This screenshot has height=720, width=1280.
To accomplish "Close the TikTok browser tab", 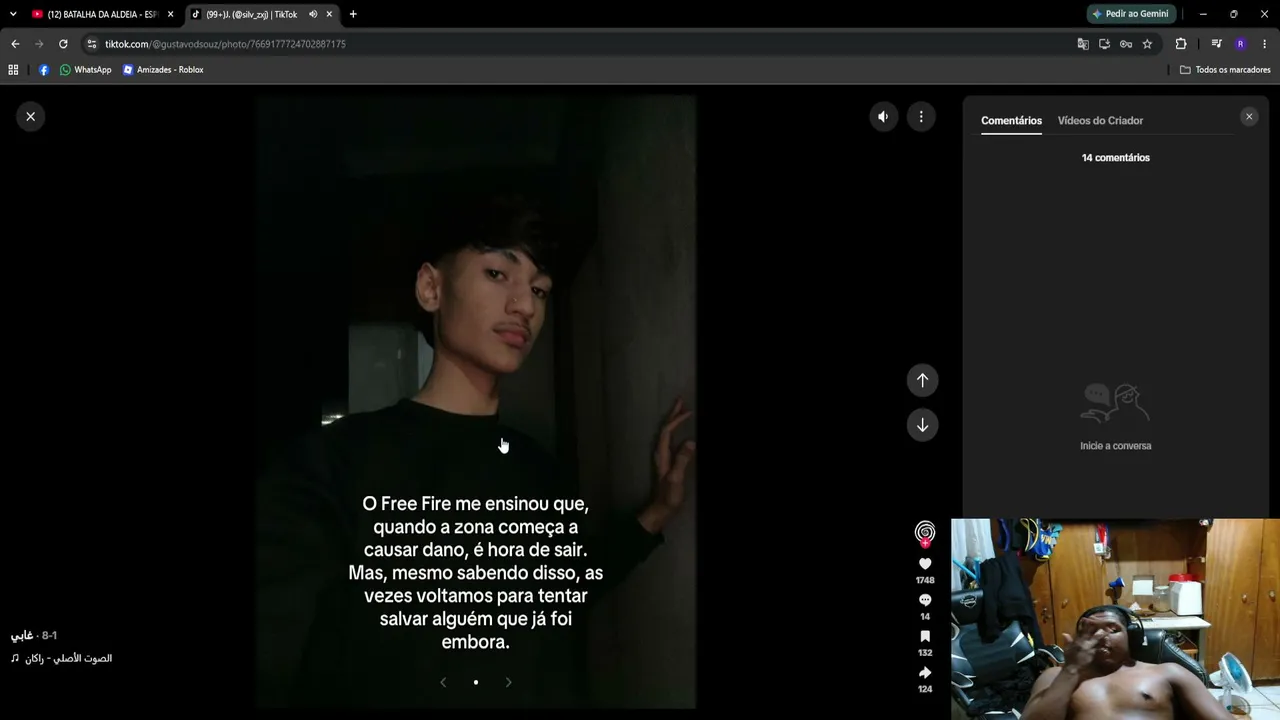I will [x=329, y=14].
